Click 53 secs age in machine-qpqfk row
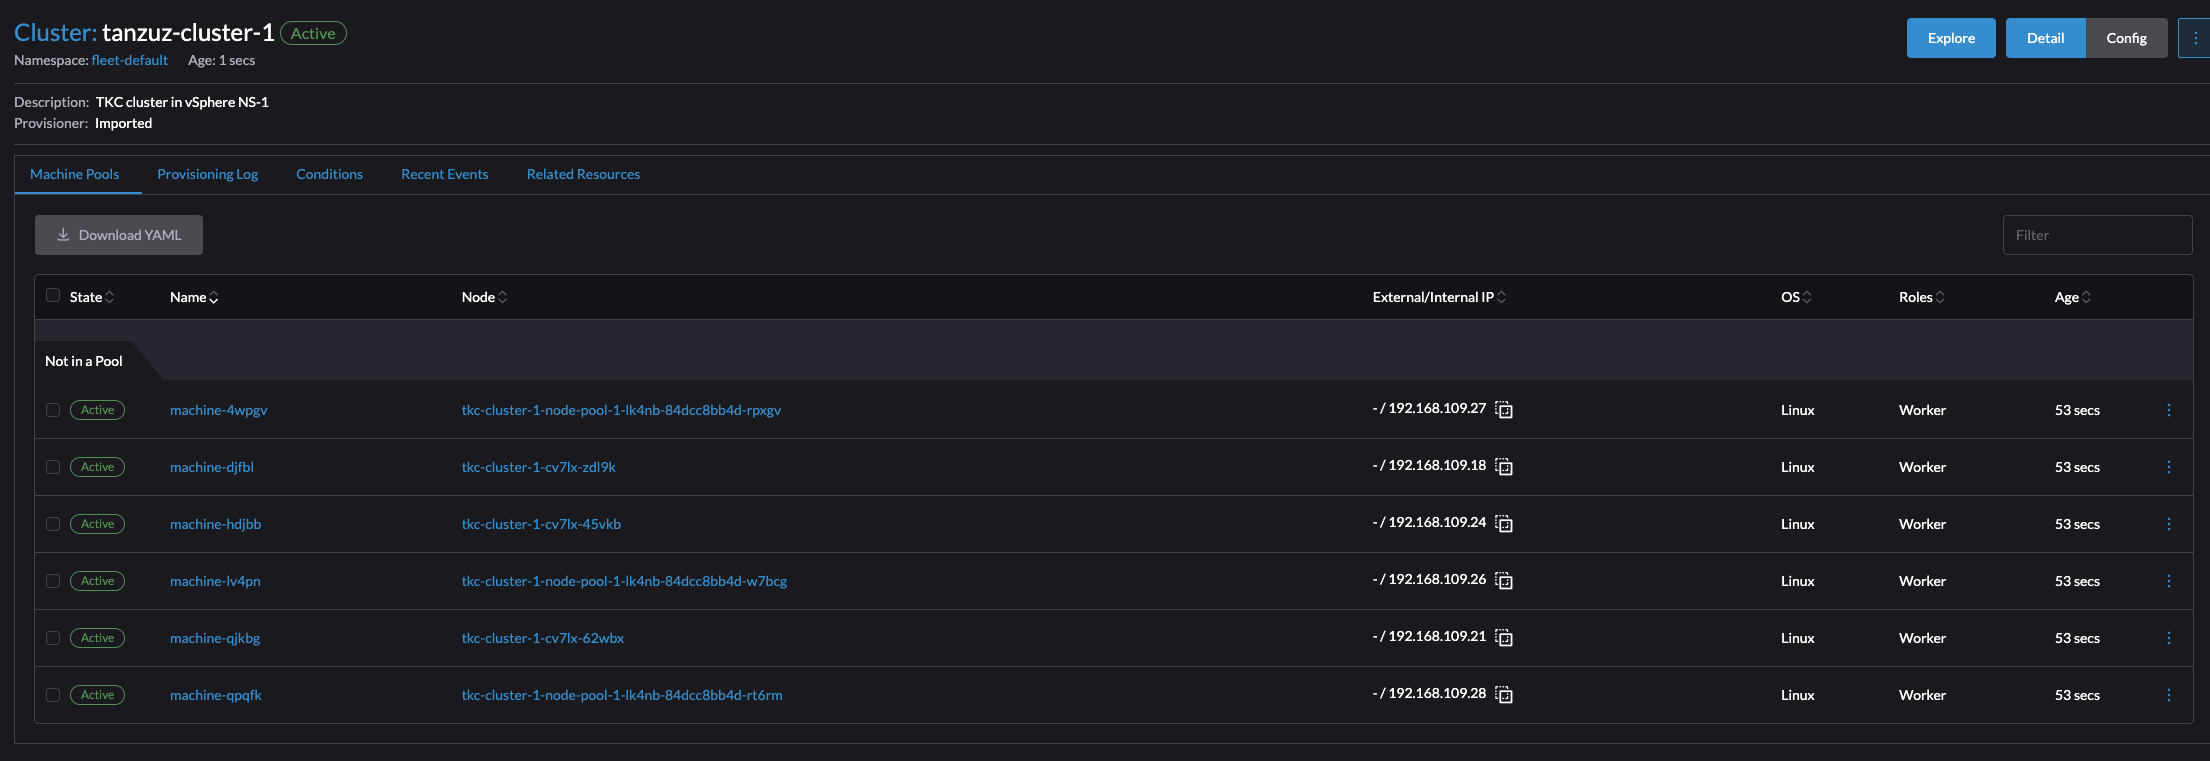The image size is (2210, 761). [2077, 695]
